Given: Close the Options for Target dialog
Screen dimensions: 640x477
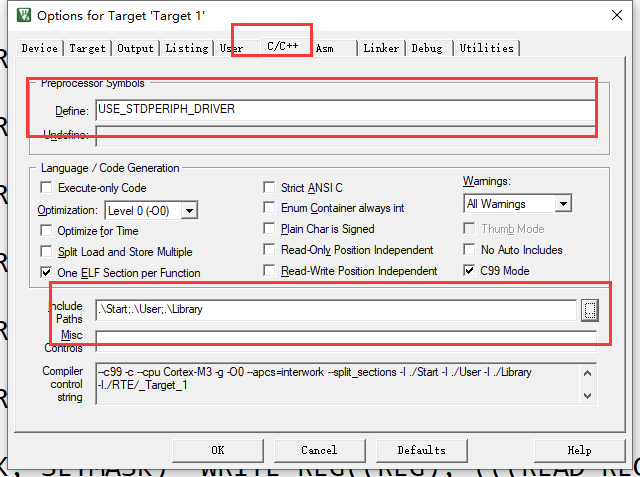Looking at the screenshot, I should point(617,15).
